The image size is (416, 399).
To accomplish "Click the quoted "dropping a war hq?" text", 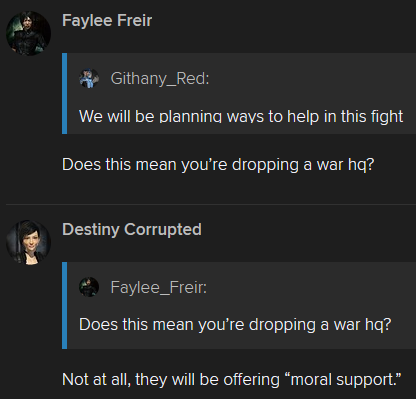I will pos(320,324).
